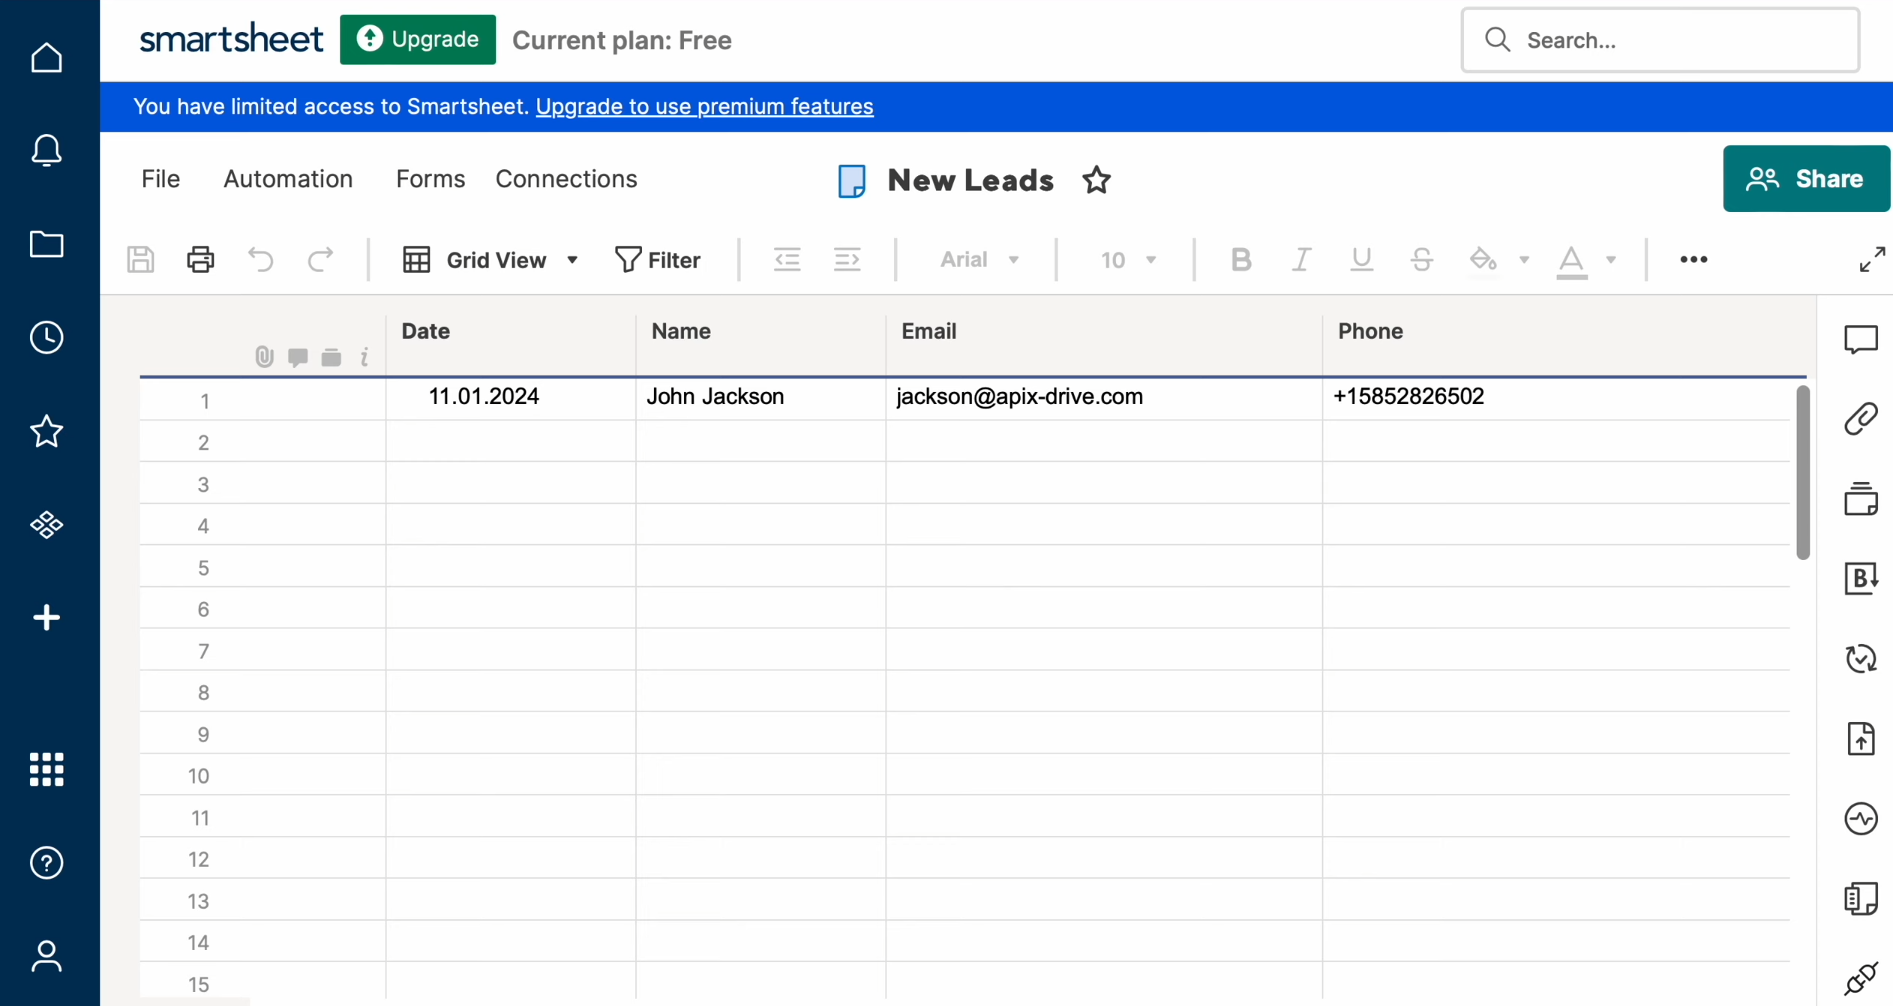
Task: Click the Help question mark icon
Action: click(x=46, y=863)
